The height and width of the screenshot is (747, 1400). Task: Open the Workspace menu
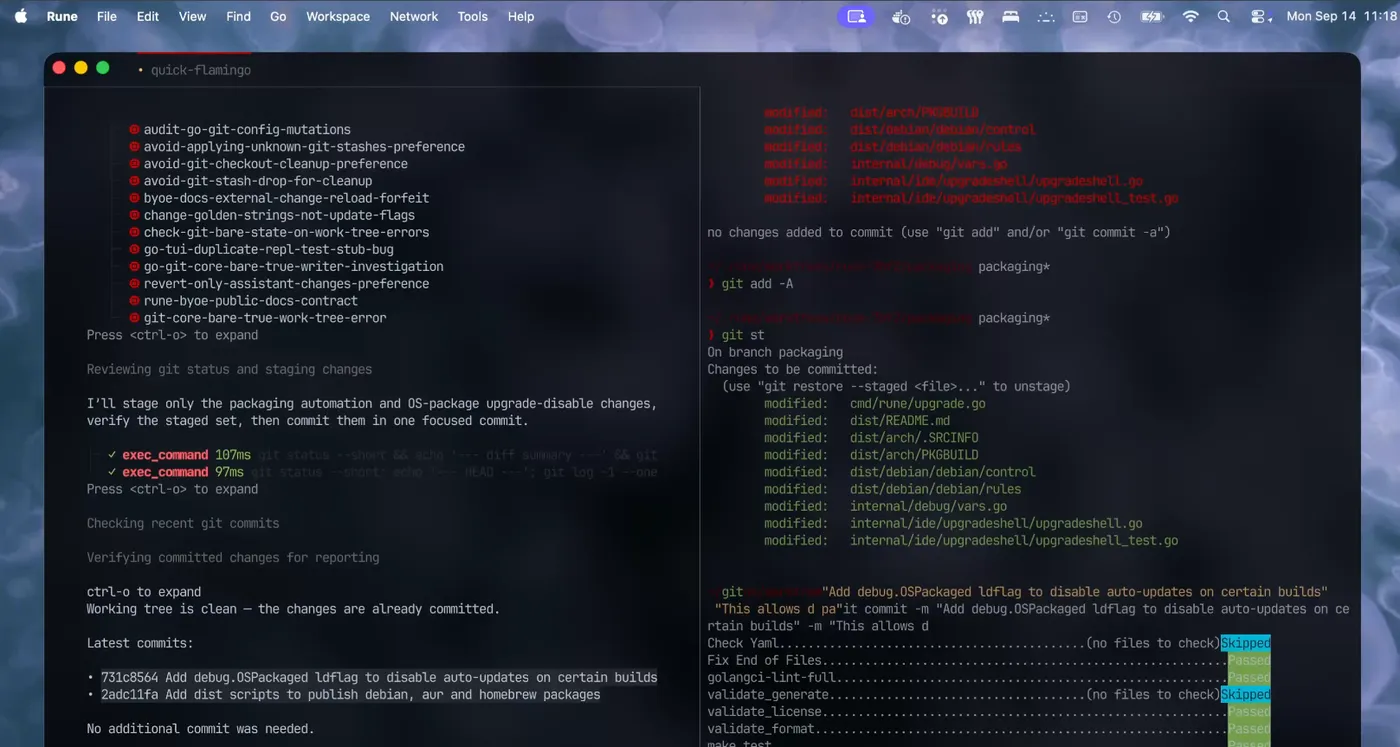tap(338, 16)
